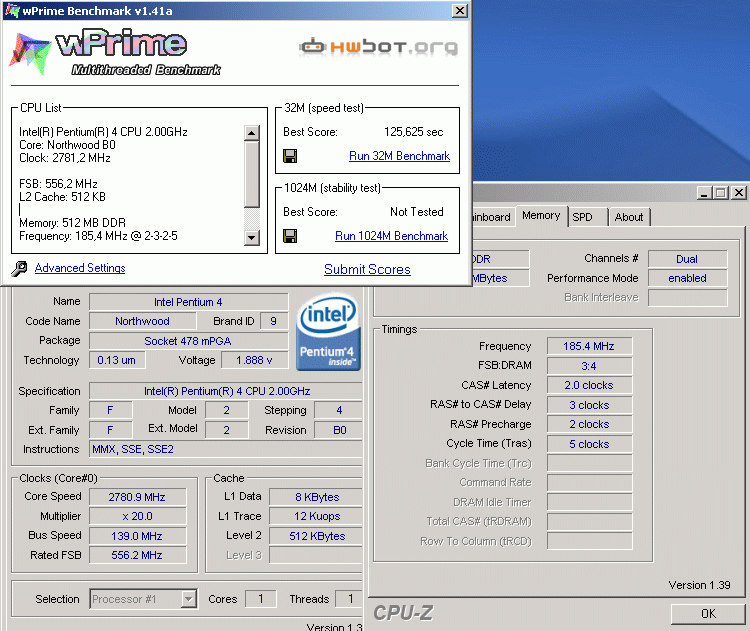Click the Core Speed 2780.9 MHz field
Viewport: 750px width, 631px height.
tap(137, 497)
